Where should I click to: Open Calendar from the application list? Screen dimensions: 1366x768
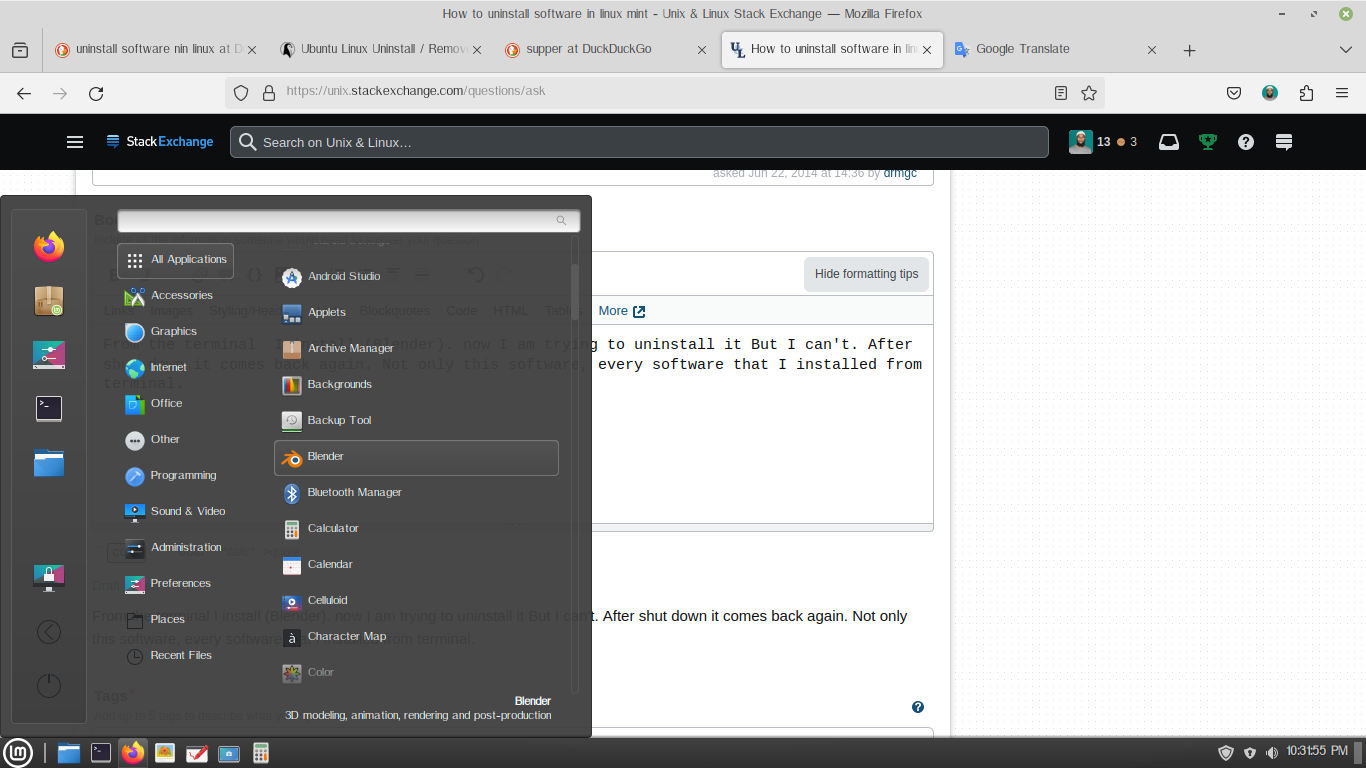click(x=416, y=564)
